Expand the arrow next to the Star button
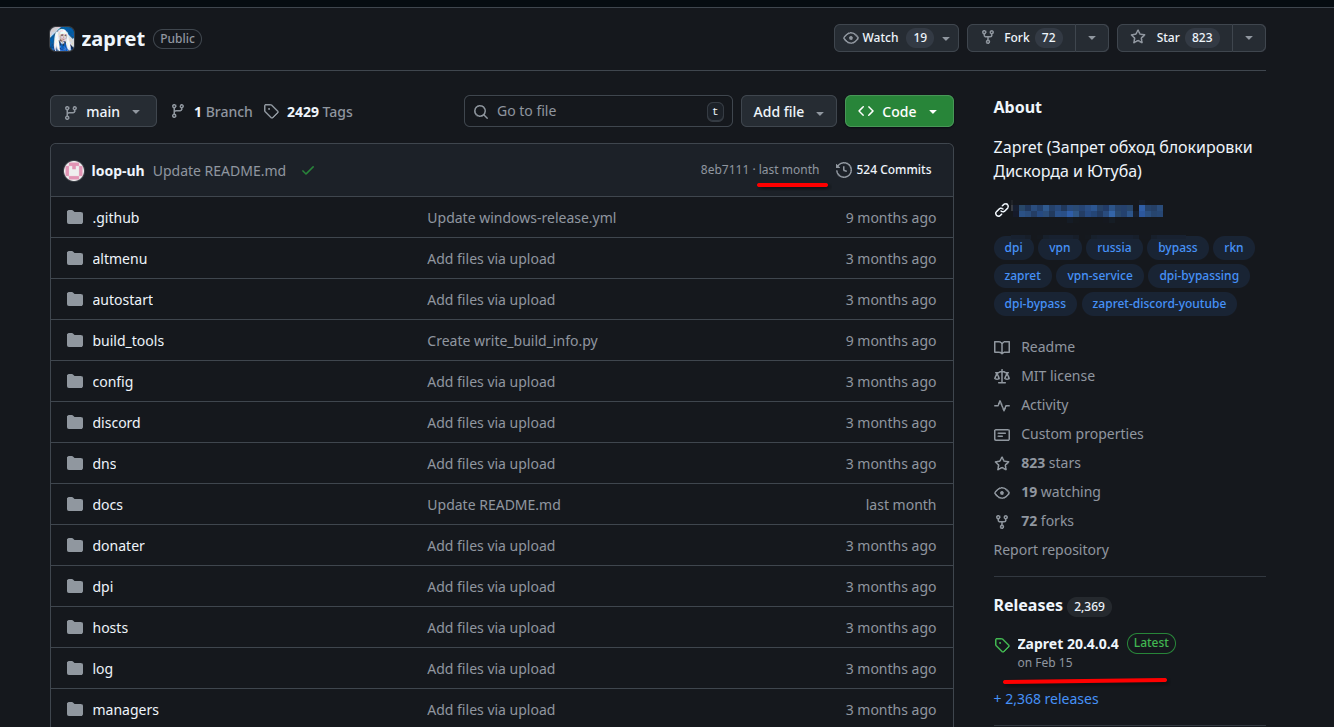This screenshot has width=1334, height=727. (x=1249, y=38)
